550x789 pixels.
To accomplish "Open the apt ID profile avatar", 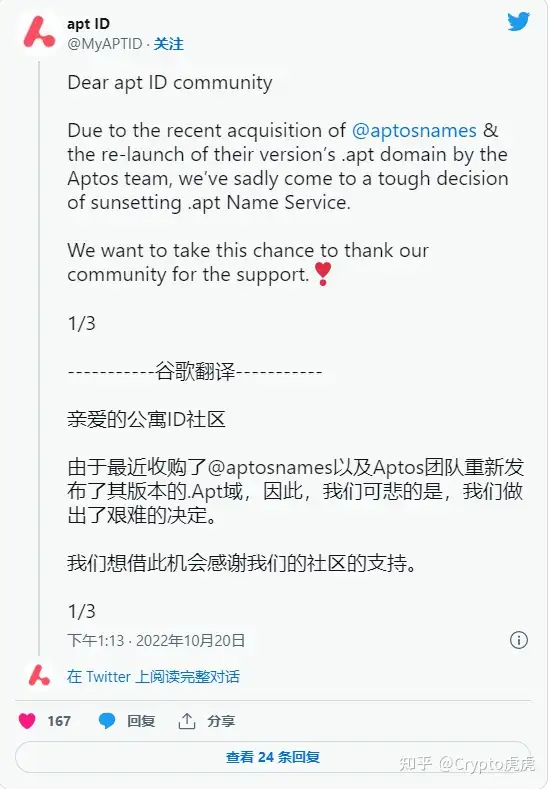I will [x=39, y=33].
